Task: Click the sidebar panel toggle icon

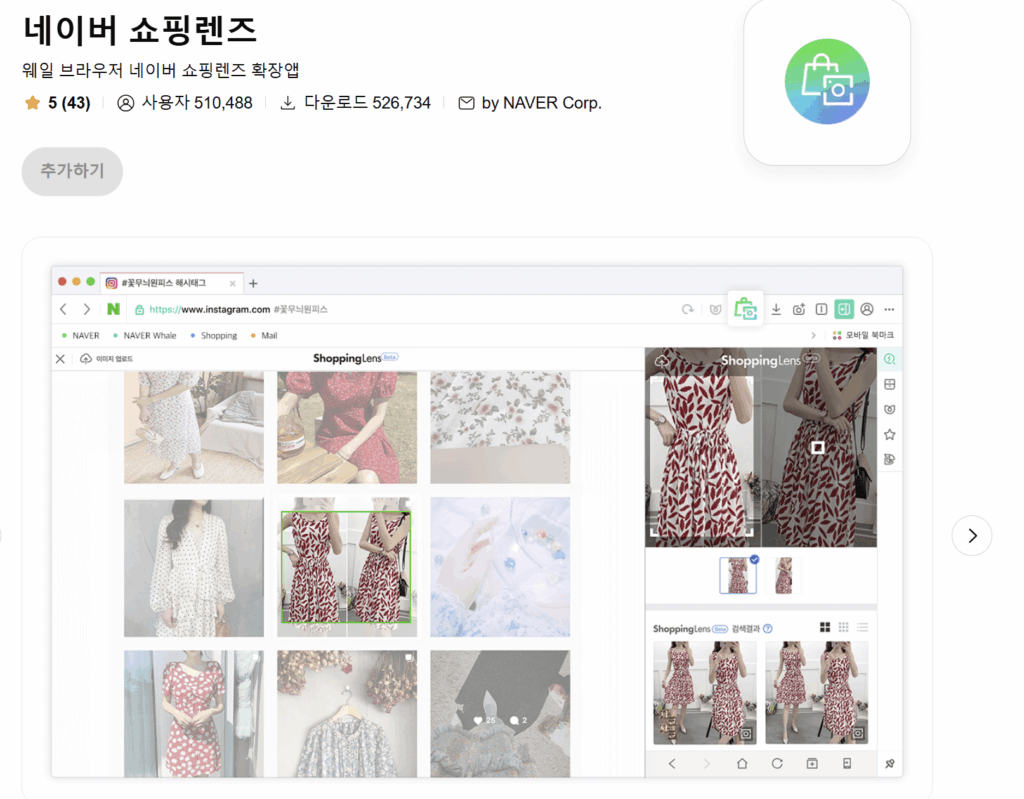Action: tap(844, 309)
